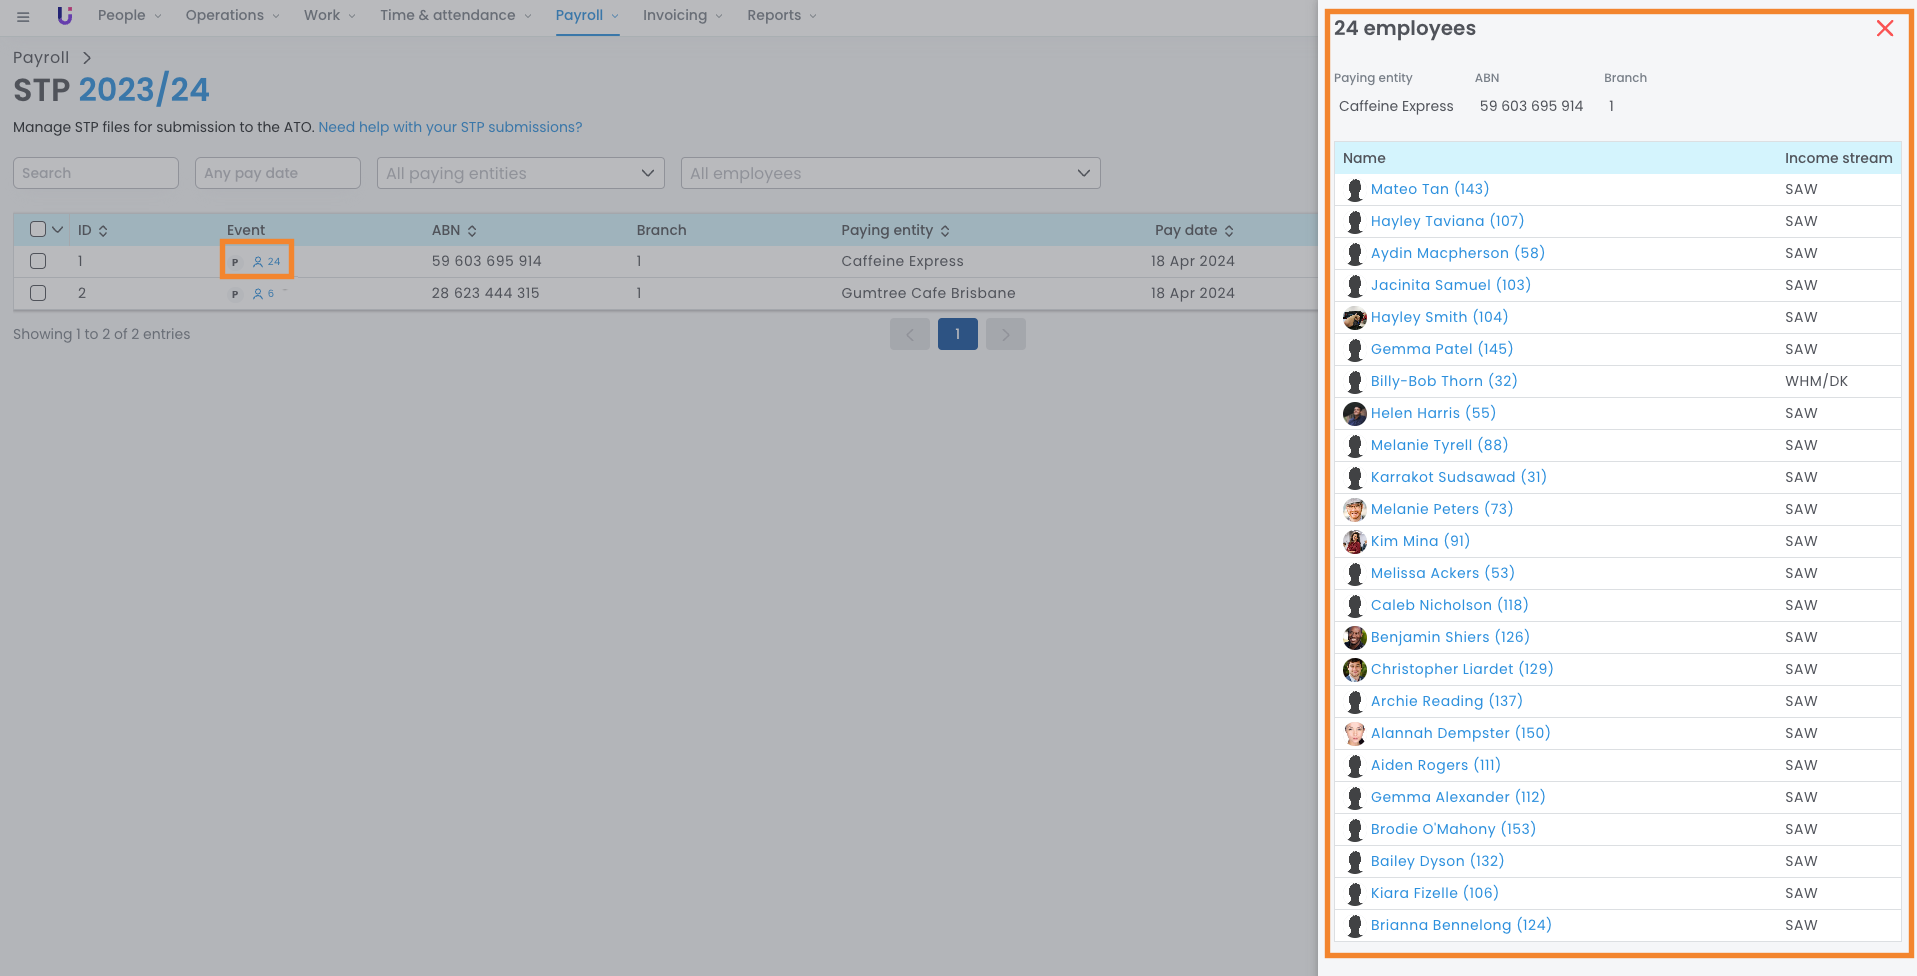Open the All paying entities dropdown
Viewport: 1917px width, 976px height.
520,173
